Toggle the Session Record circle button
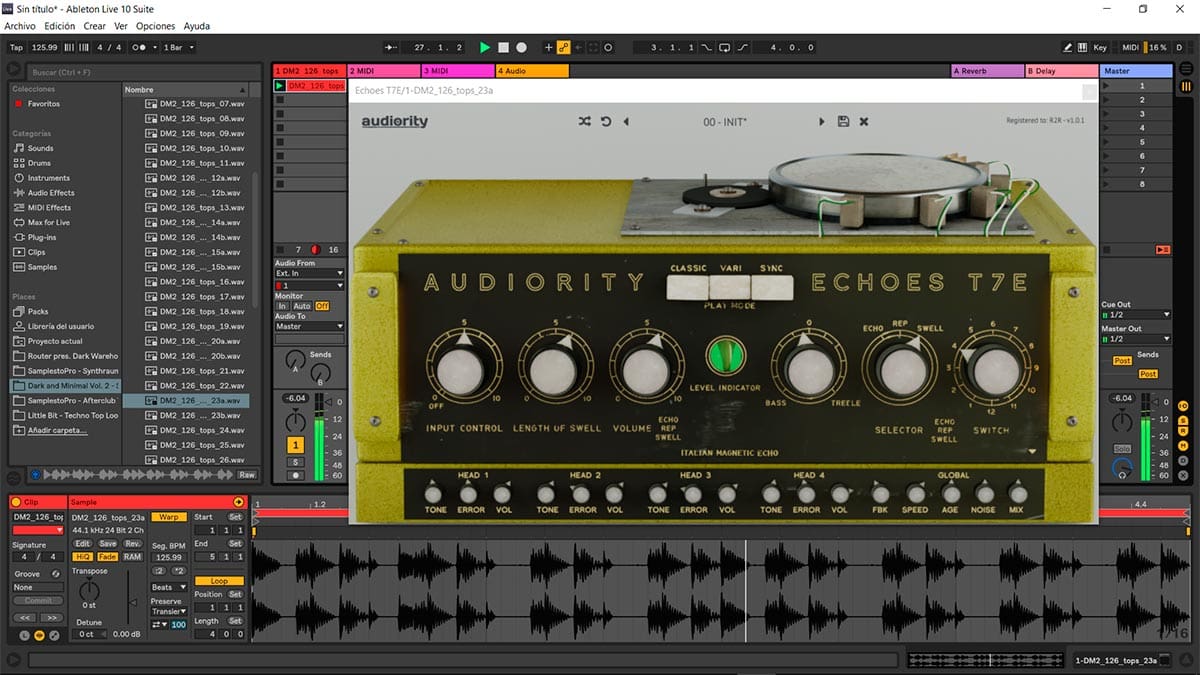This screenshot has height=675, width=1200. 608,47
